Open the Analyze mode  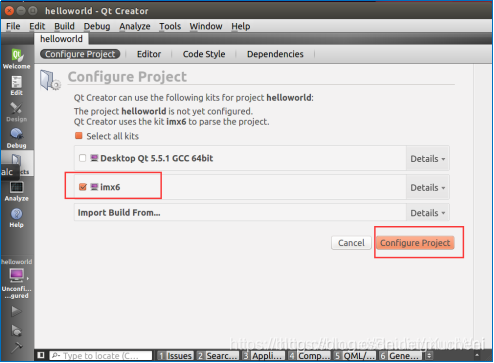click(x=16, y=191)
